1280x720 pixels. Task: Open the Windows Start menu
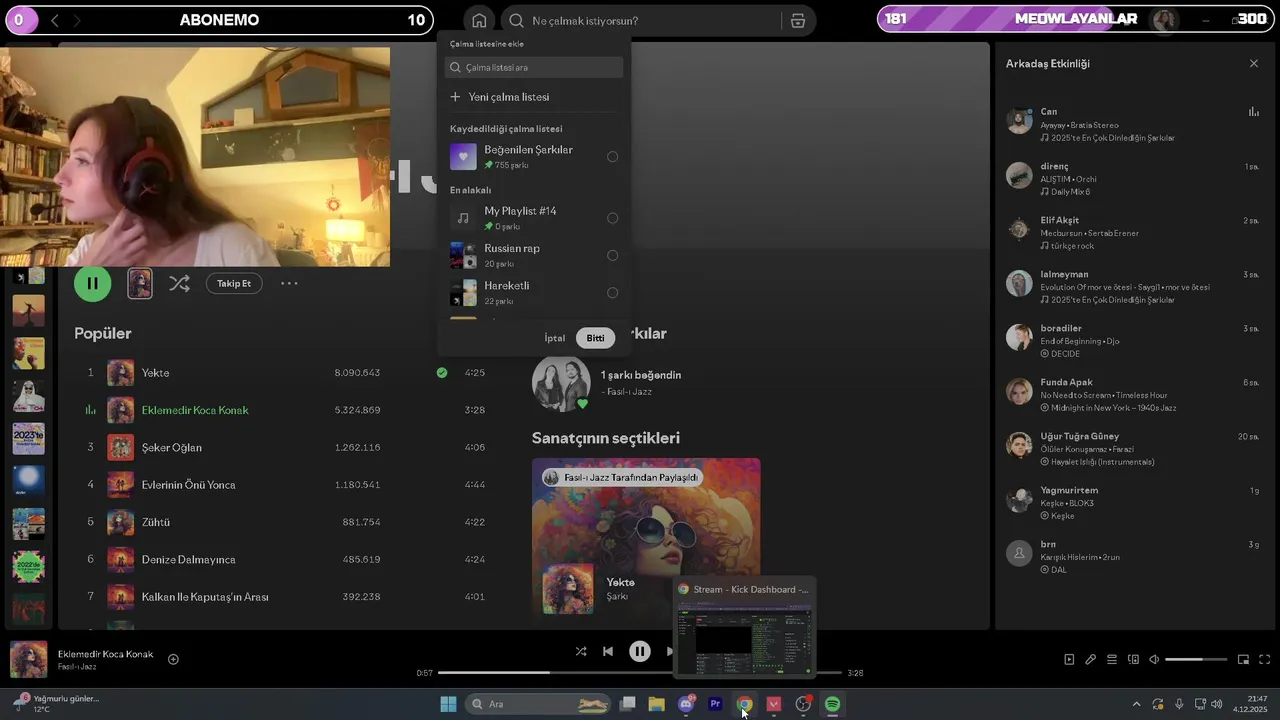[x=448, y=704]
